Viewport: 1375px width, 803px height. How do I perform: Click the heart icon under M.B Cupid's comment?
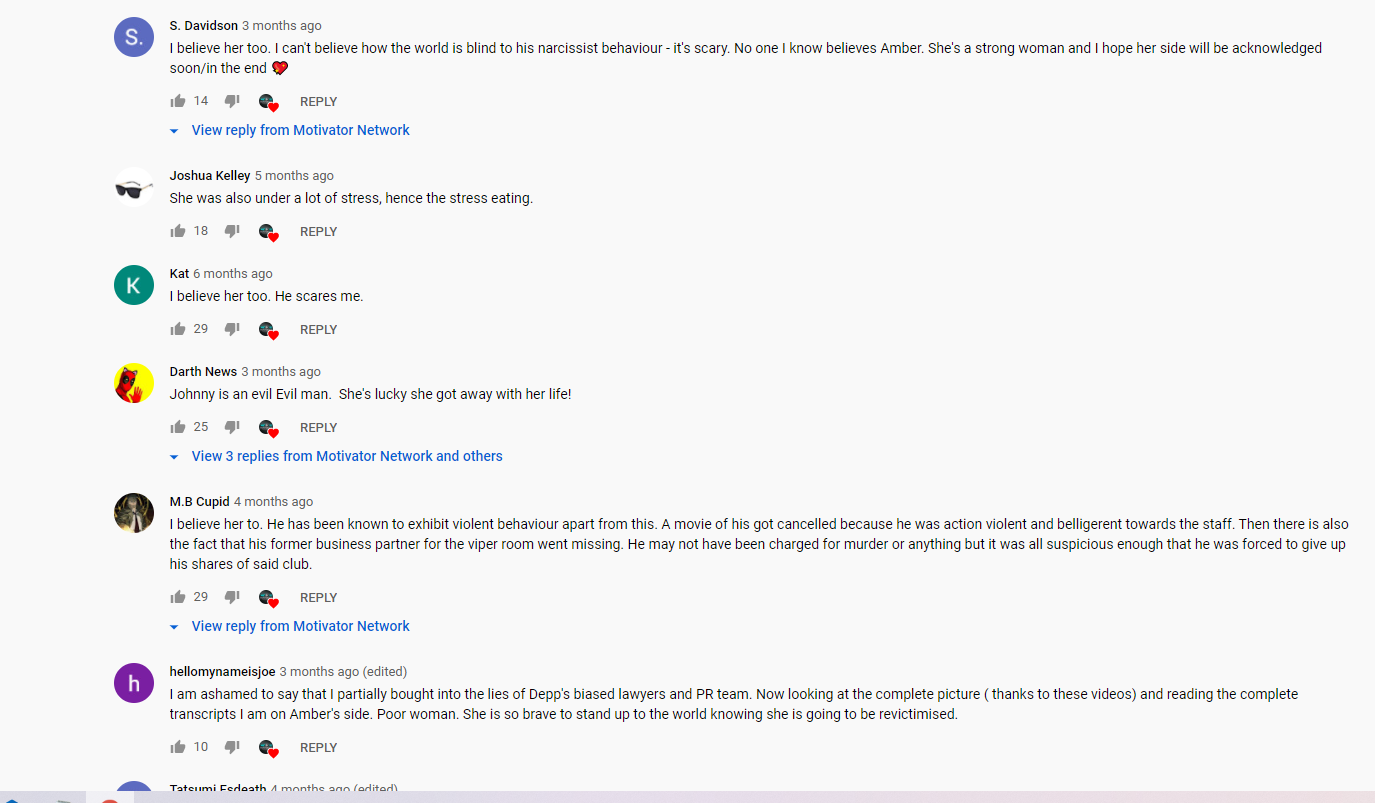pos(268,597)
